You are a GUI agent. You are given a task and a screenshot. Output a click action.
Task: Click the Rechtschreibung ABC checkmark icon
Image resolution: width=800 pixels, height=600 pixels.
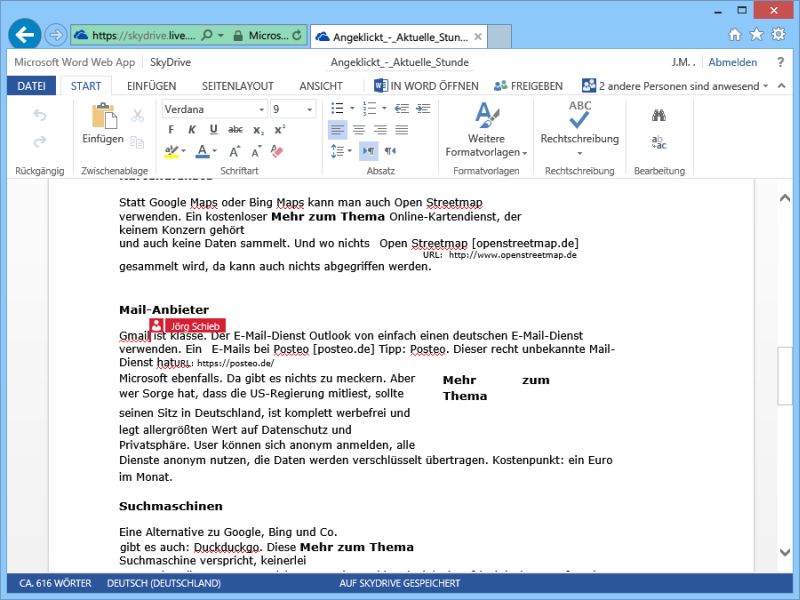coord(580,114)
